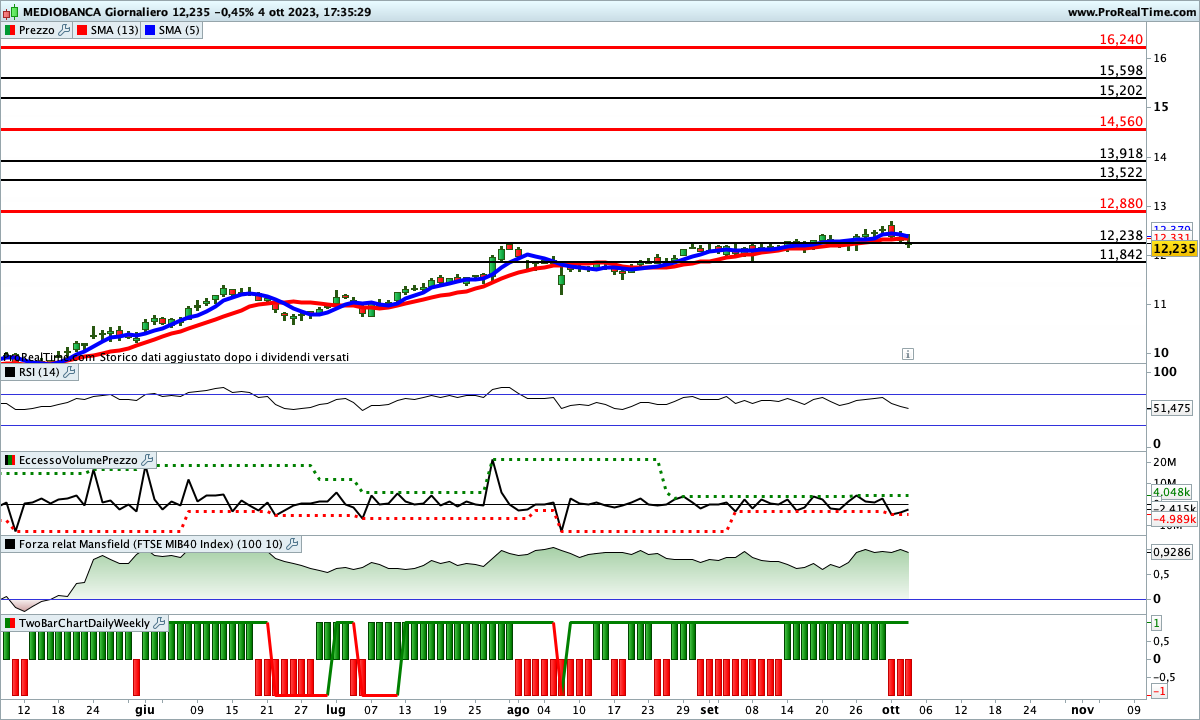1200x720 pixels.
Task: Click the 'giu' month label on the time axis
Action: (145, 709)
